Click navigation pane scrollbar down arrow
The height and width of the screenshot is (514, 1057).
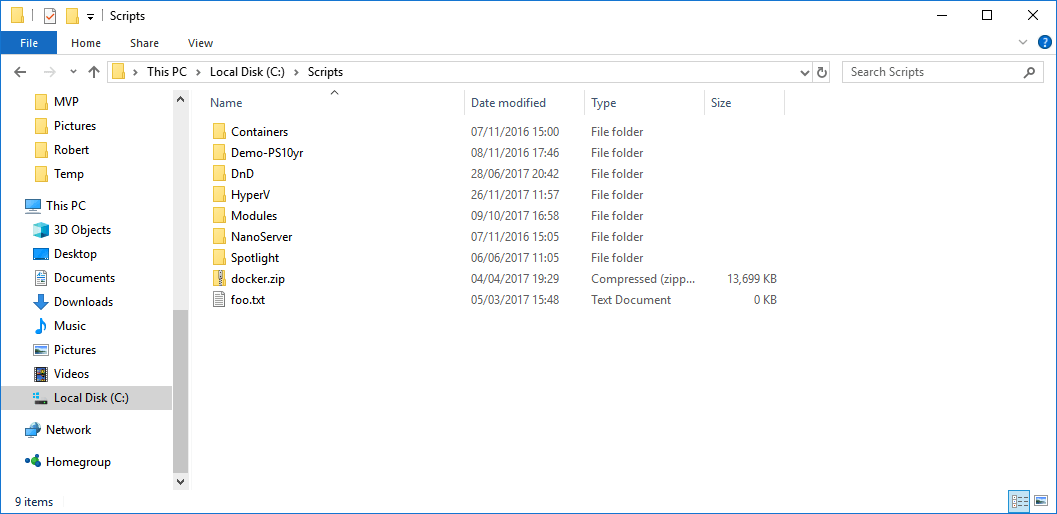tap(180, 482)
